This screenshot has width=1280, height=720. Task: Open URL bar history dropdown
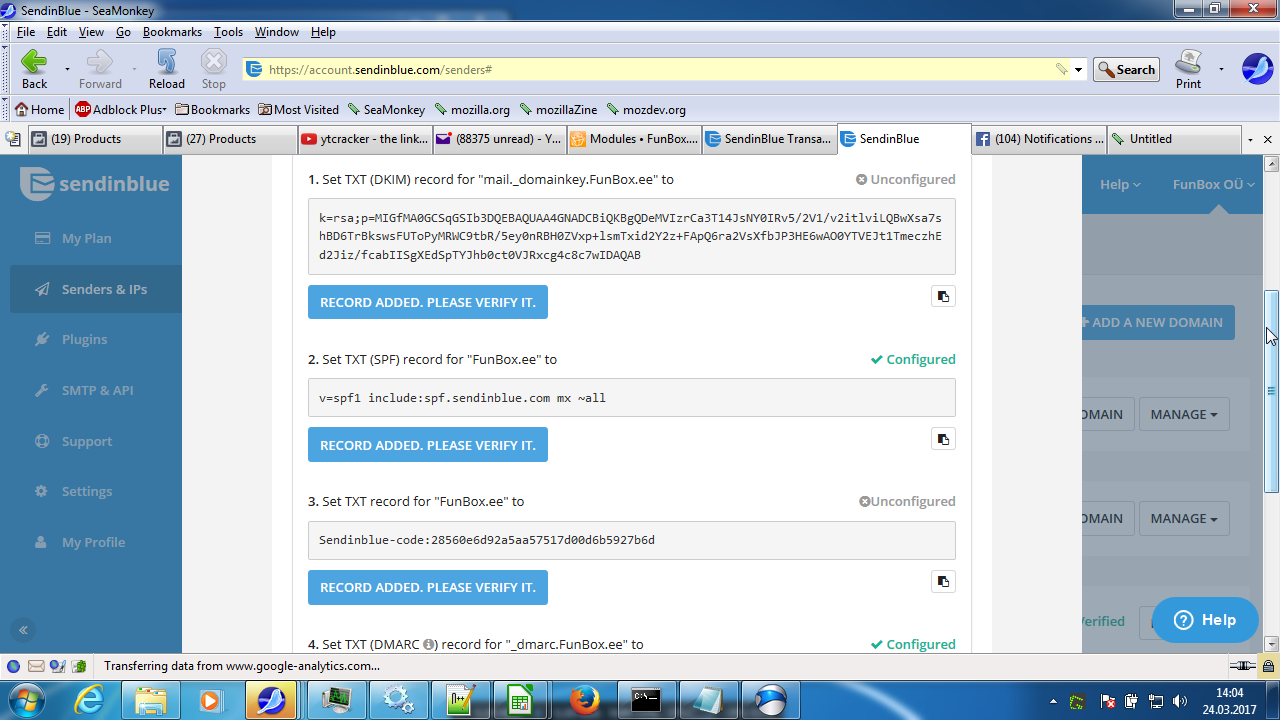(1078, 69)
